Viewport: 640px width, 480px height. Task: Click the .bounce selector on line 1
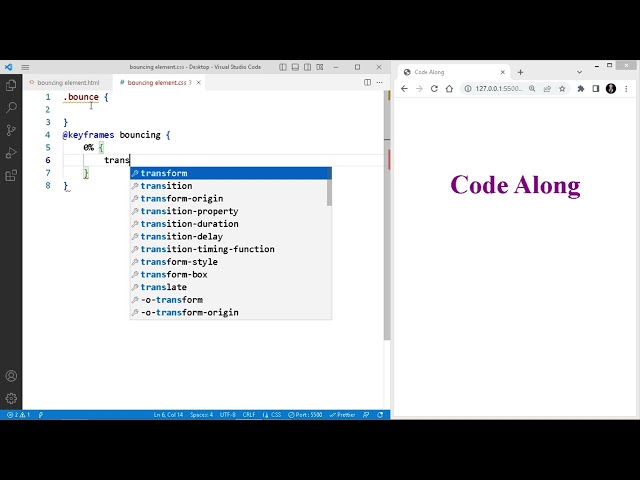(x=81, y=97)
